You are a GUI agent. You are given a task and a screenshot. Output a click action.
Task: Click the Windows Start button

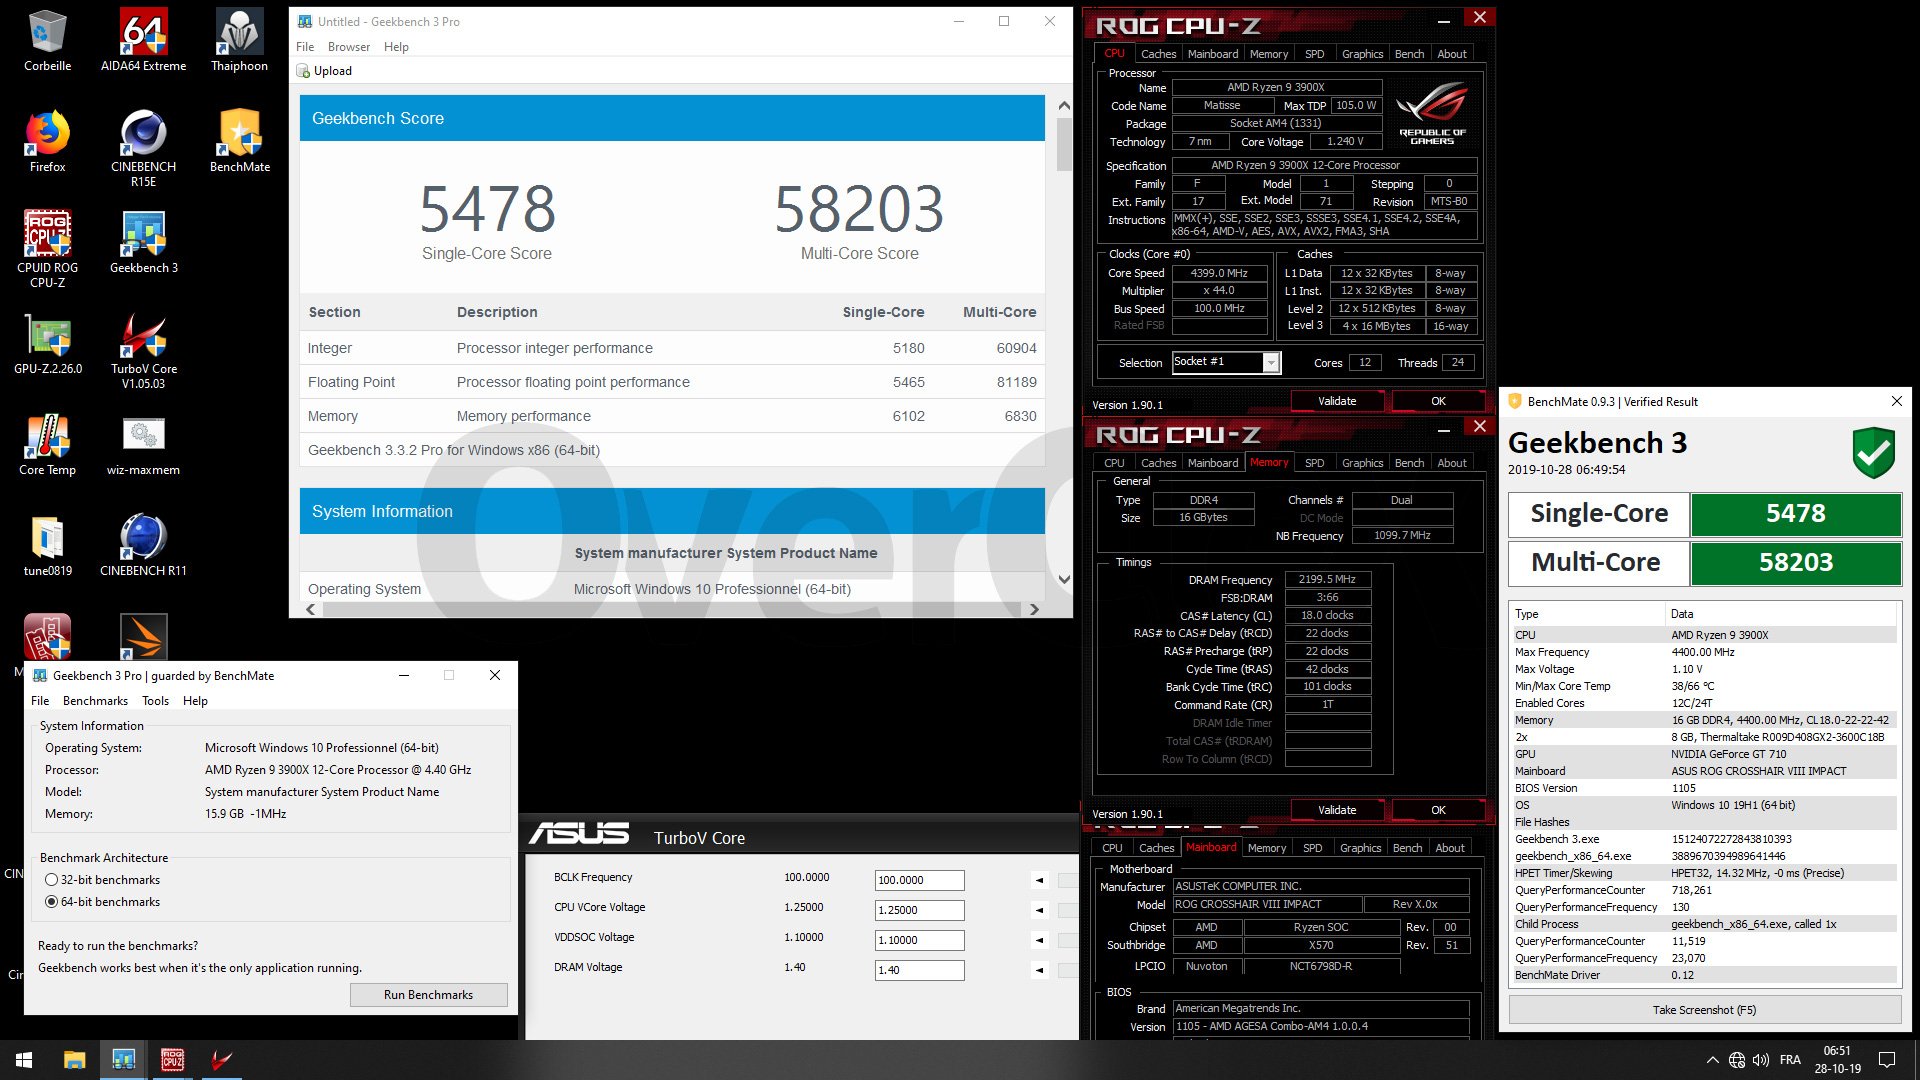24,1060
